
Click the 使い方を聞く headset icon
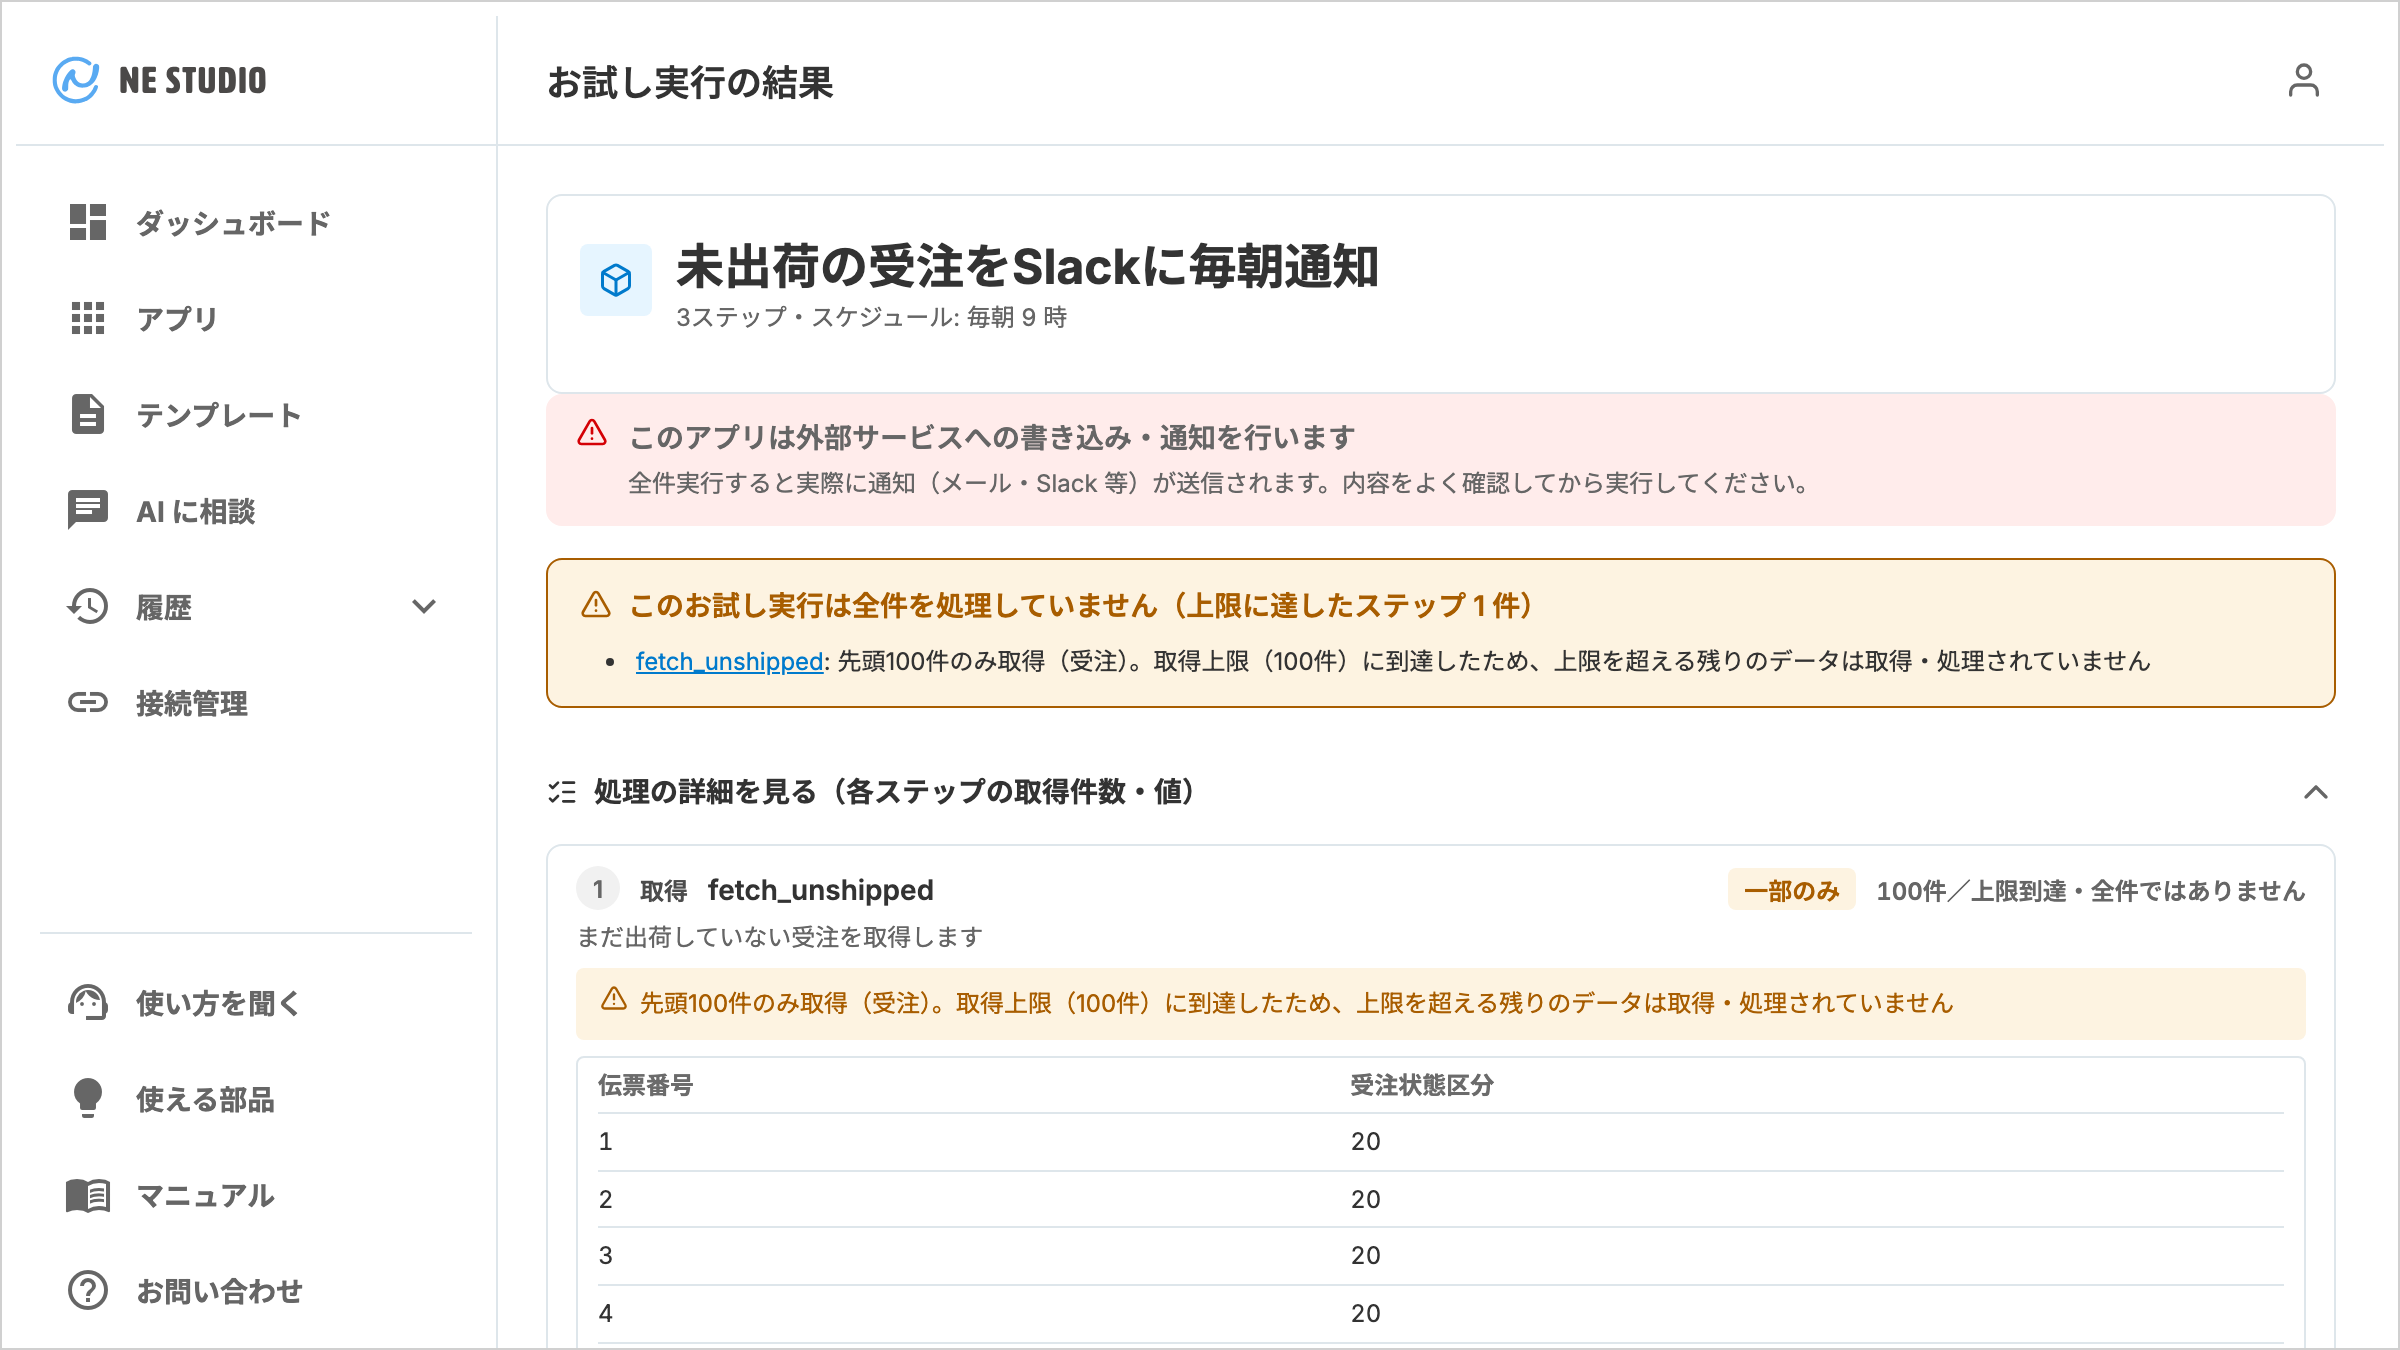tap(88, 1002)
